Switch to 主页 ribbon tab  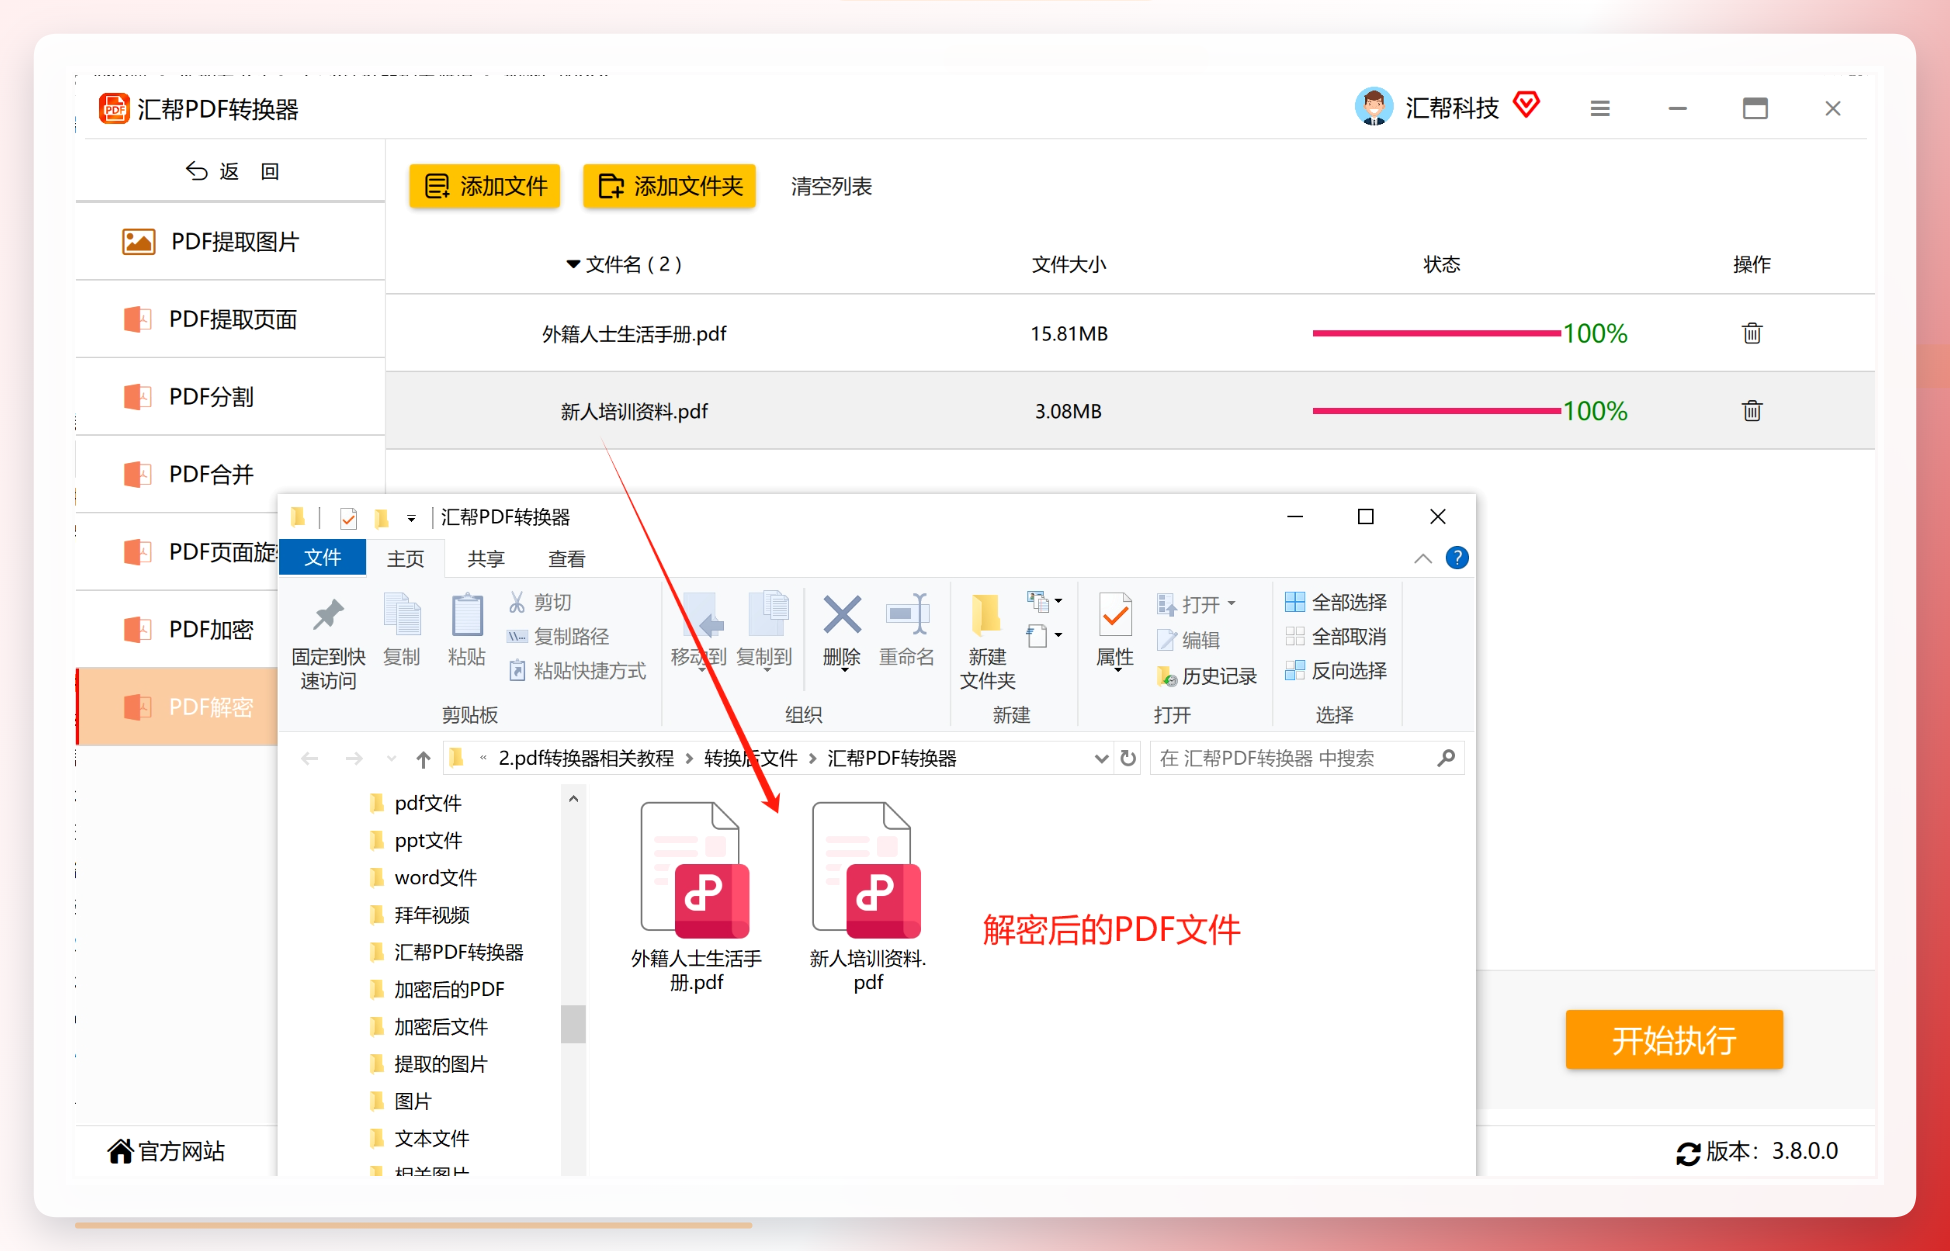pyautogui.click(x=406, y=559)
